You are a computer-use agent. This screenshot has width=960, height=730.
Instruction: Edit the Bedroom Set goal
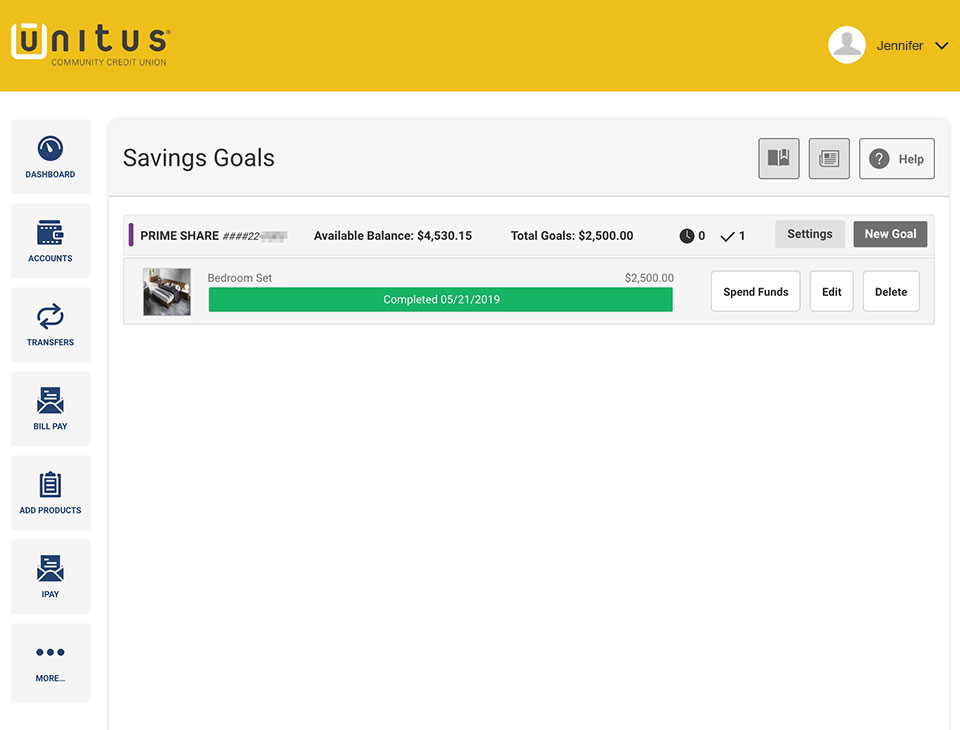831,292
